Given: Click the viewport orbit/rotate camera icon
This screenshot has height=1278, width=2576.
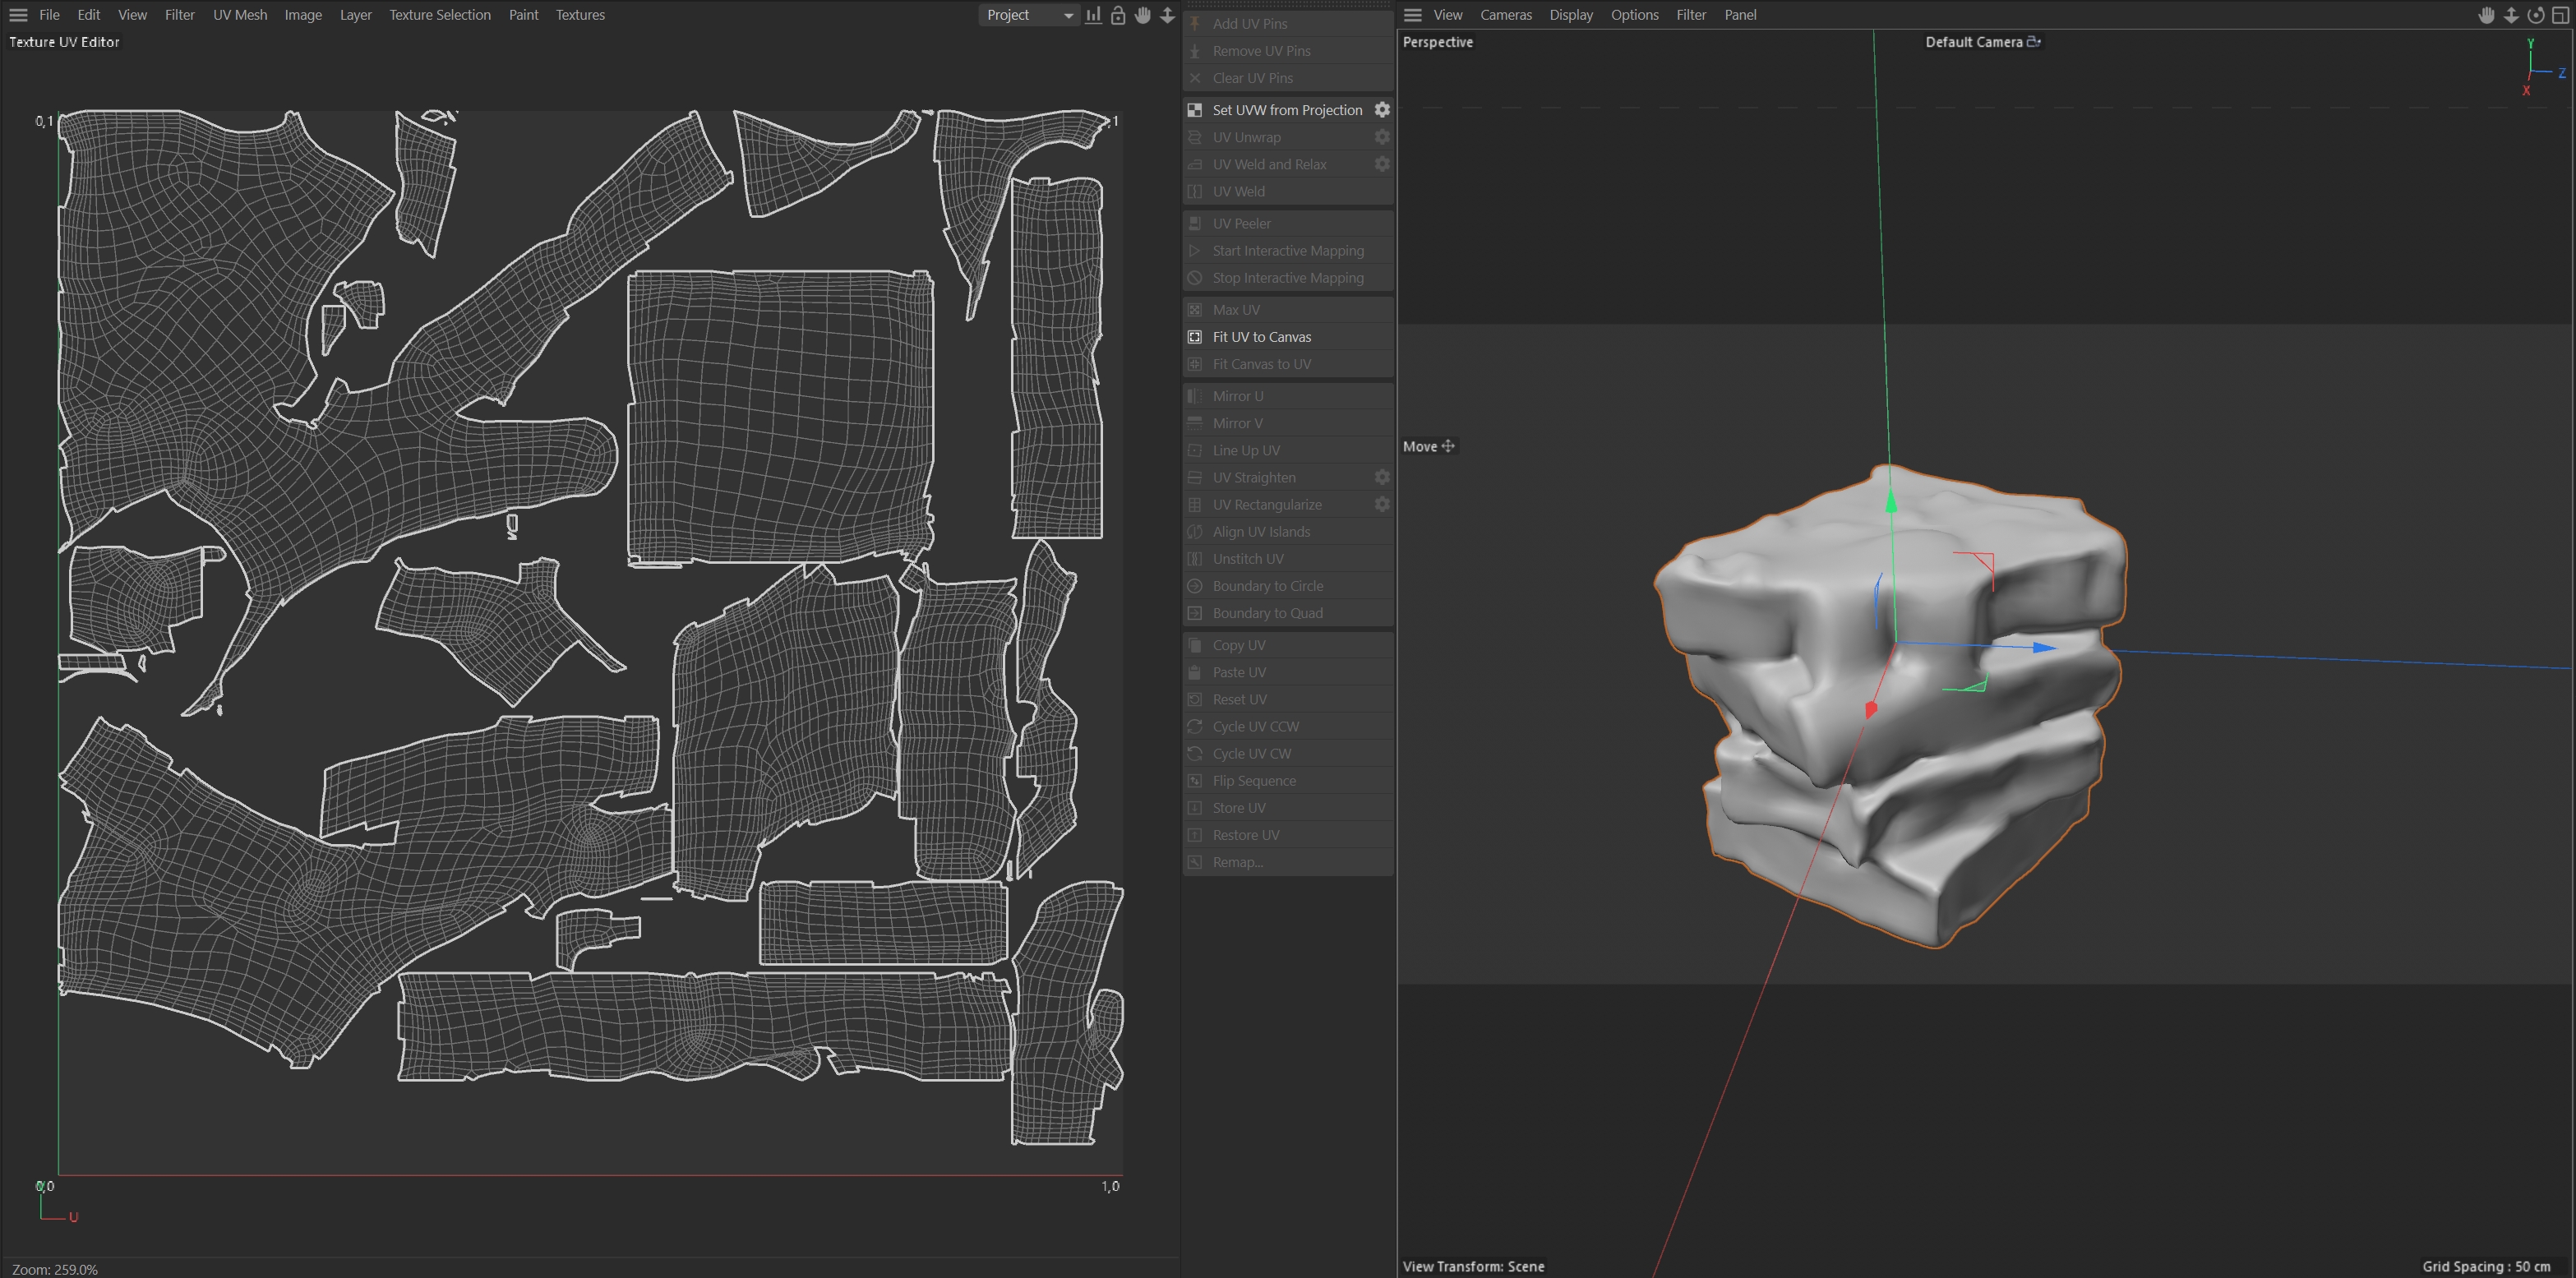Looking at the screenshot, I should coord(2535,15).
